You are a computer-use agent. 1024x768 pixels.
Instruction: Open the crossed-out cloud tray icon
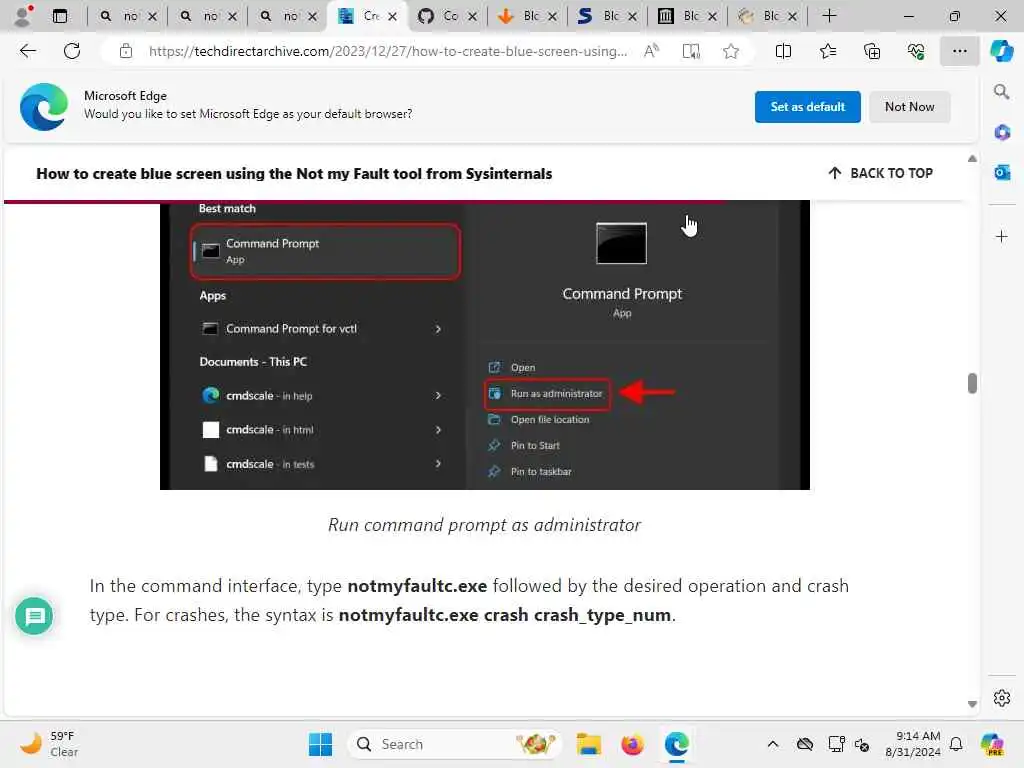click(x=805, y=744)
